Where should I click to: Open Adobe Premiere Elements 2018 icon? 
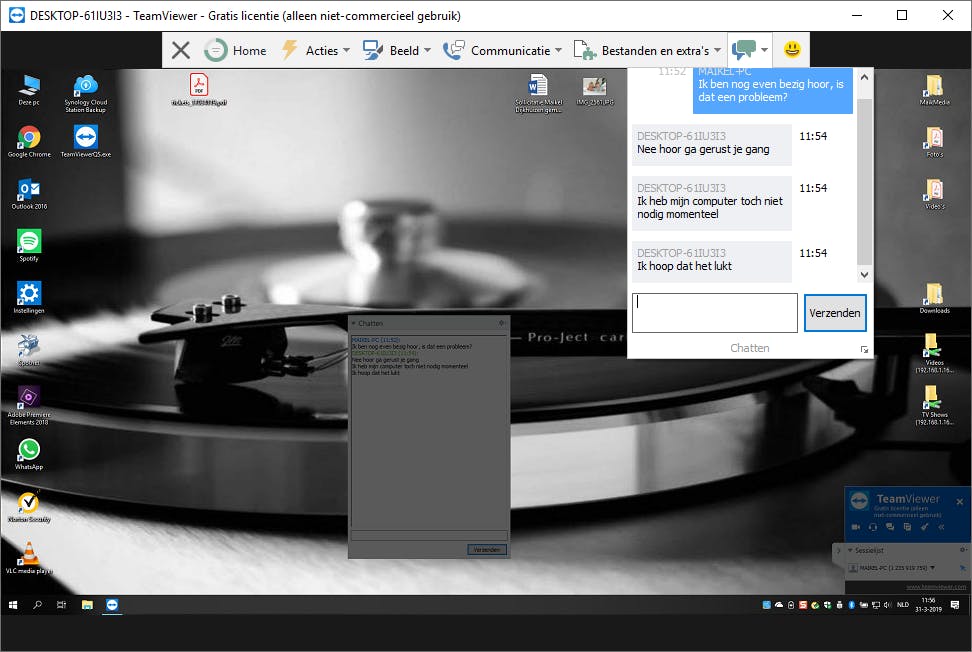pyautogui.click(x=29, y=406)
